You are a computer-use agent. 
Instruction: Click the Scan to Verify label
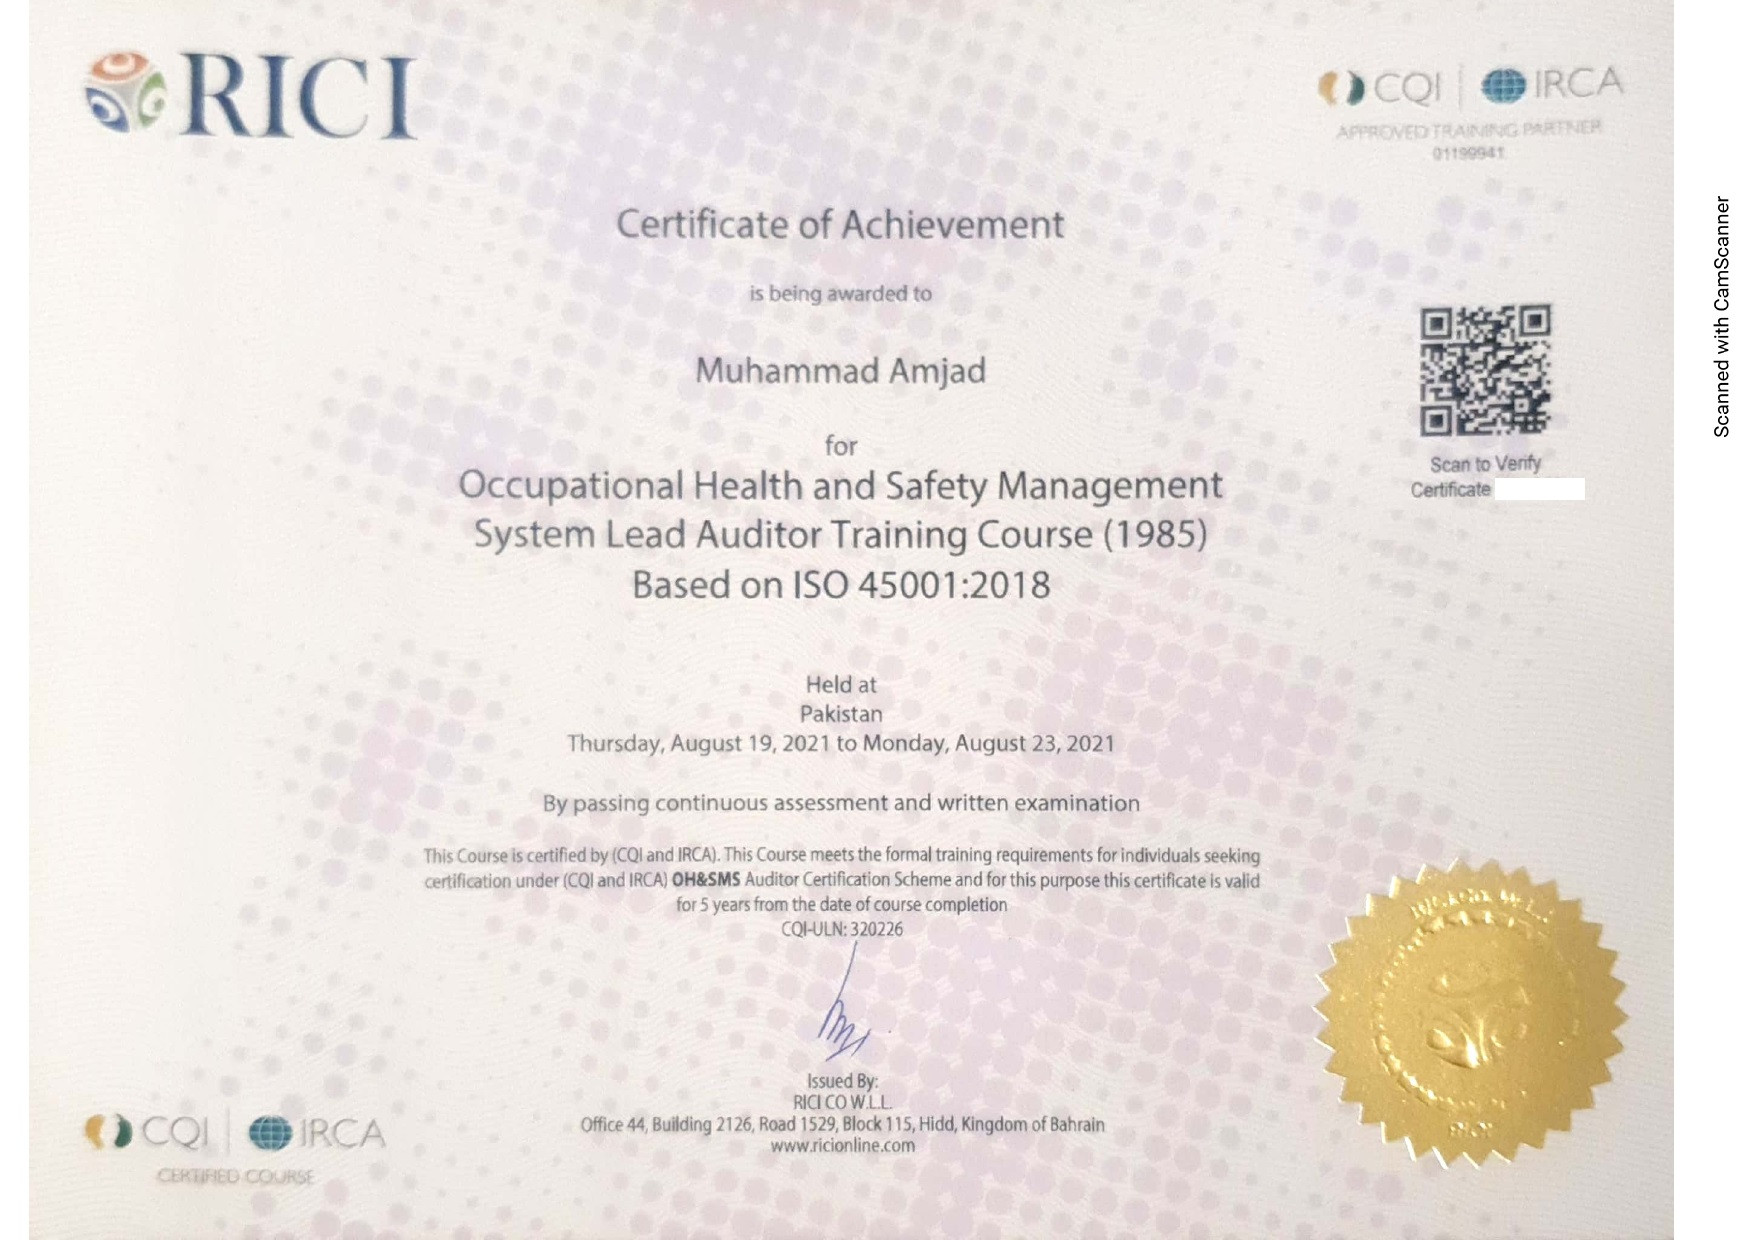tap(1484, 464)
